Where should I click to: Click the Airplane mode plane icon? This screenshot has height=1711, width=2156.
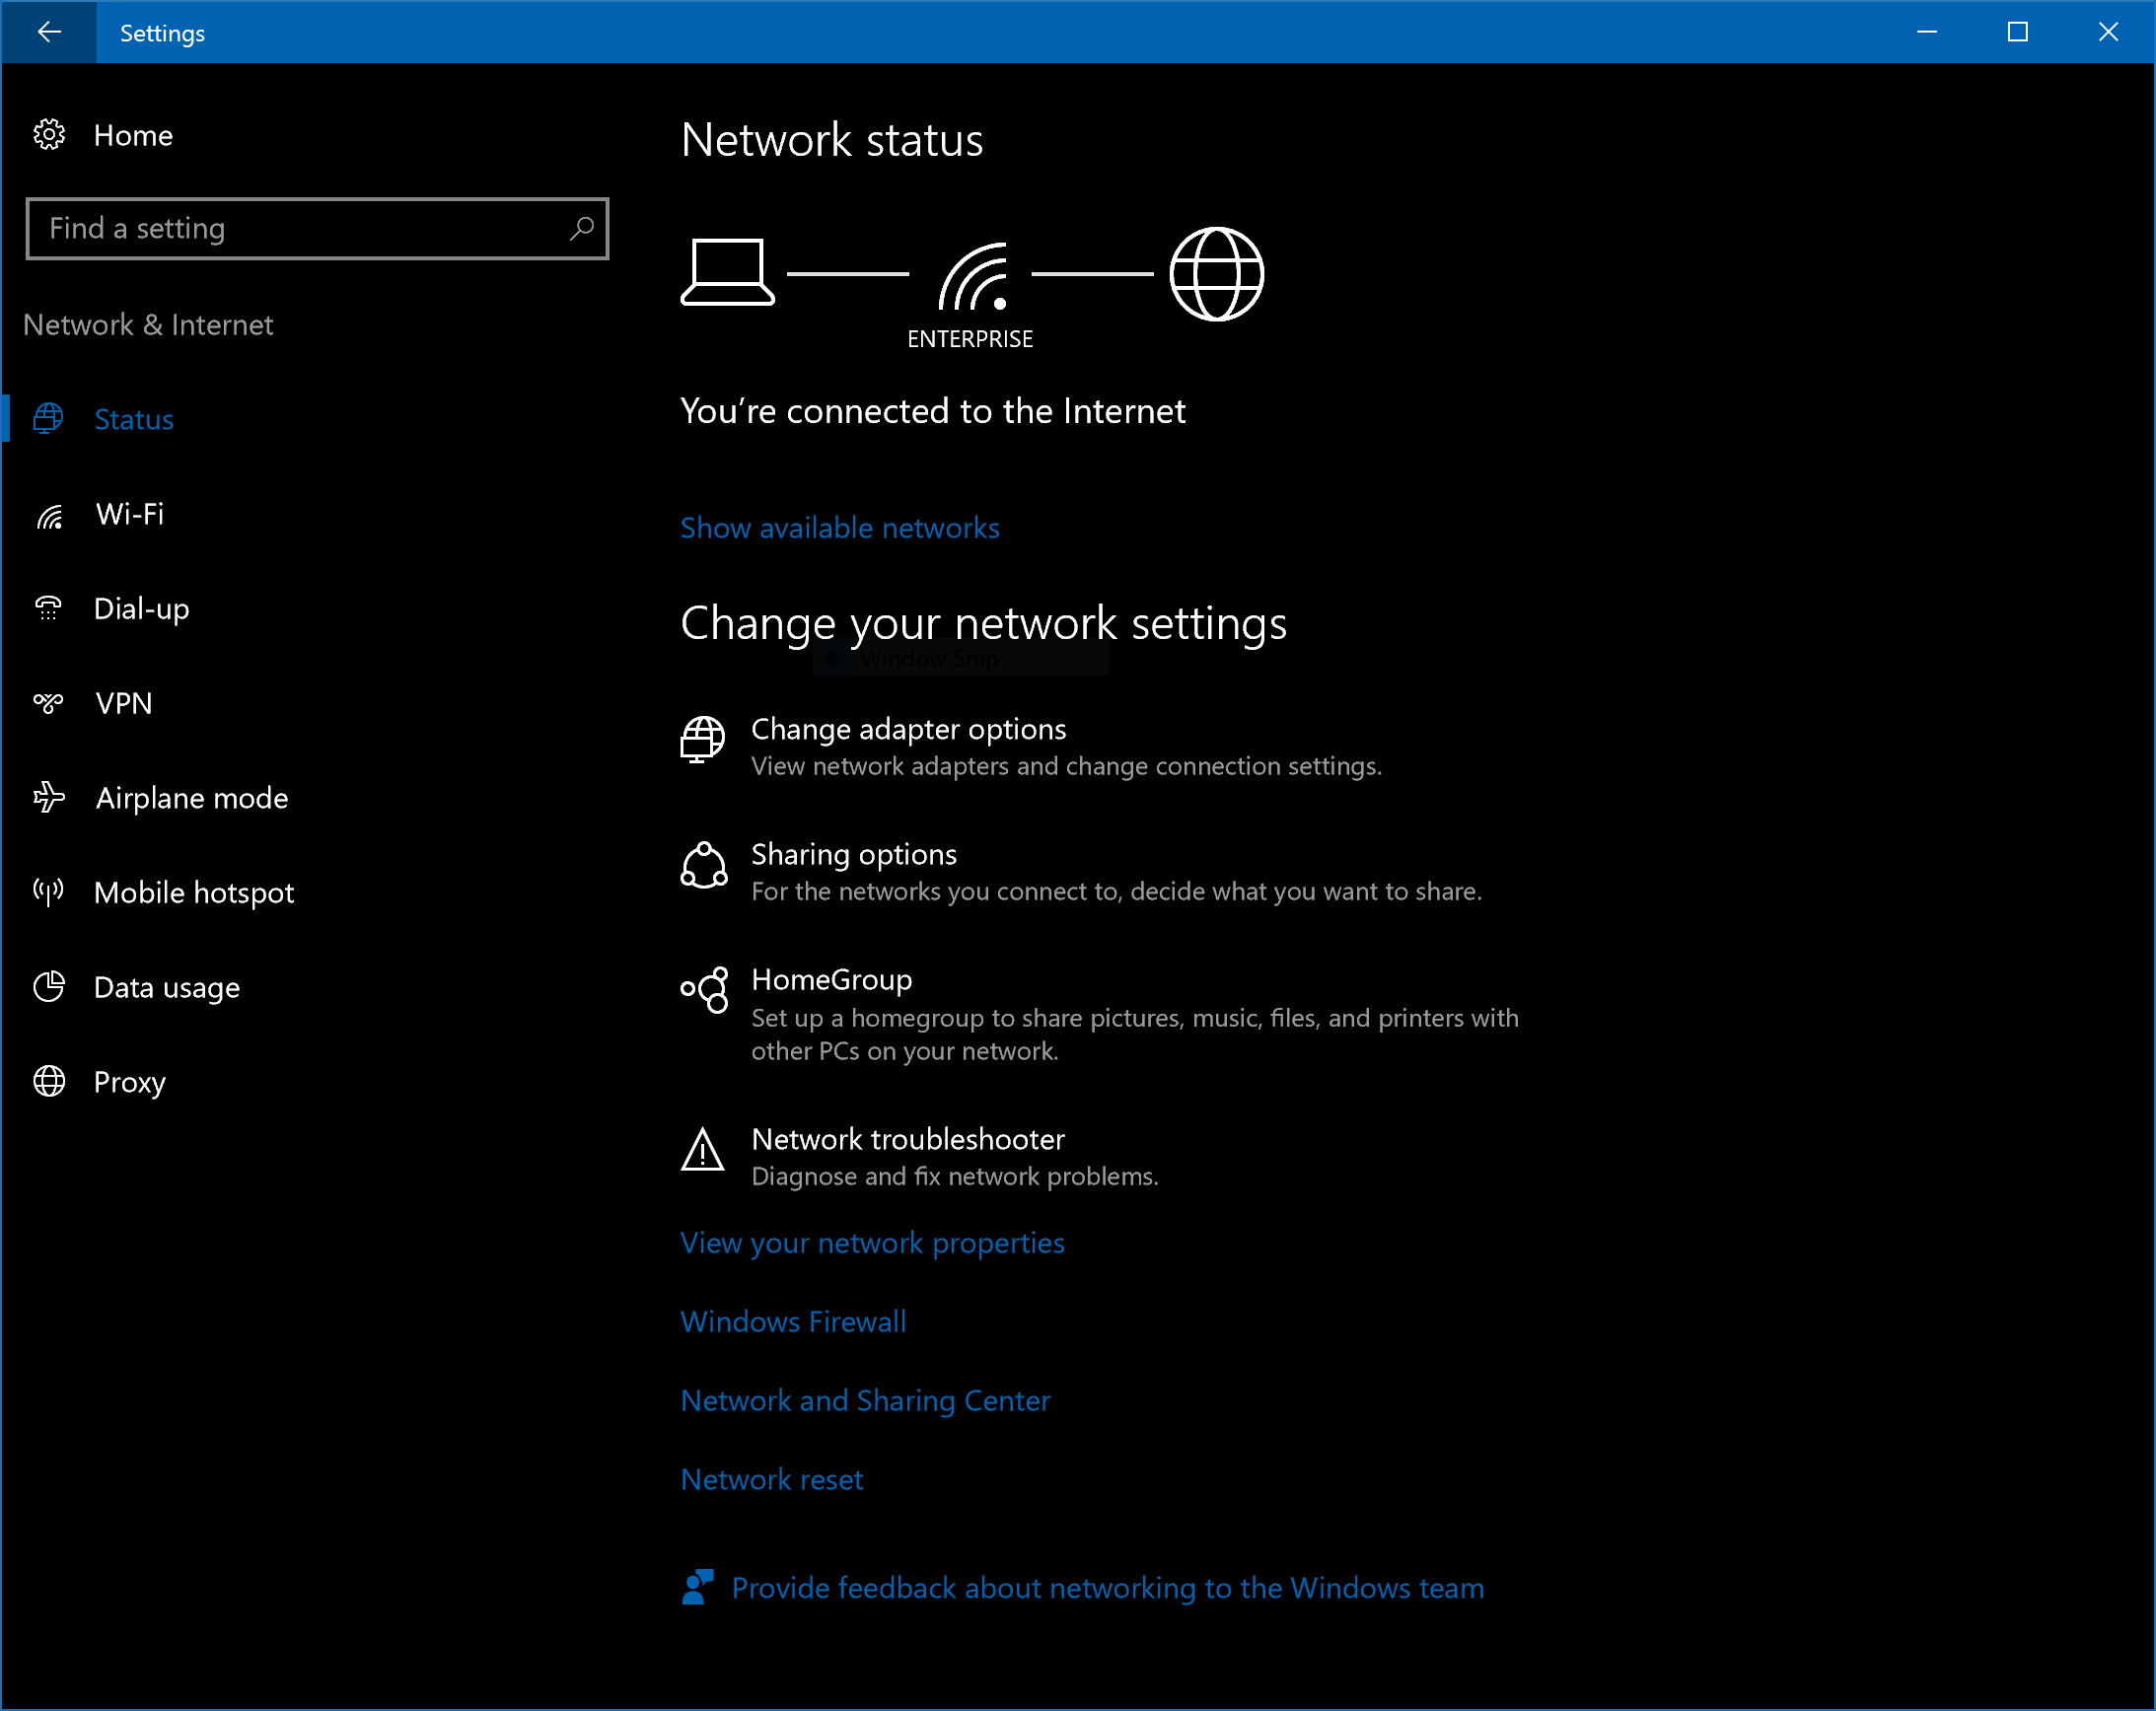(x=49, y=798)
